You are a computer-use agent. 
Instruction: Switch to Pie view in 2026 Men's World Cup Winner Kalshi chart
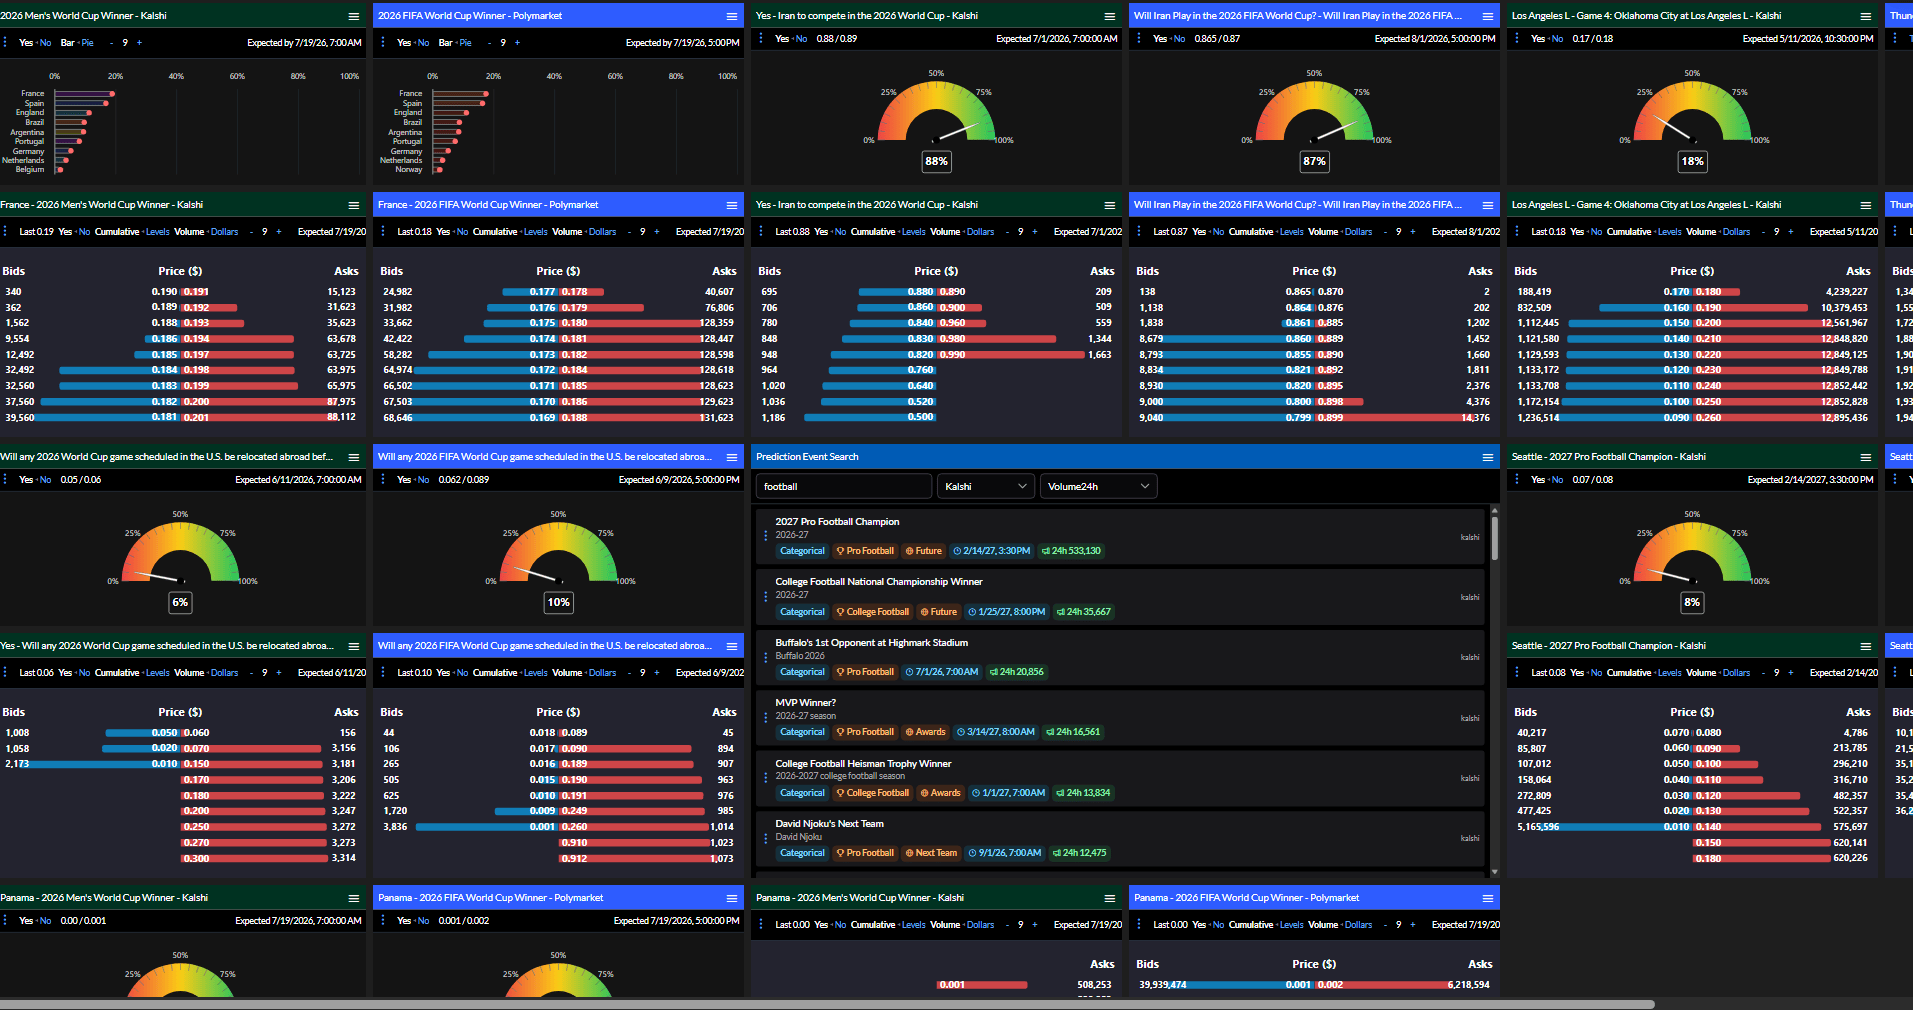pos(88,43)
